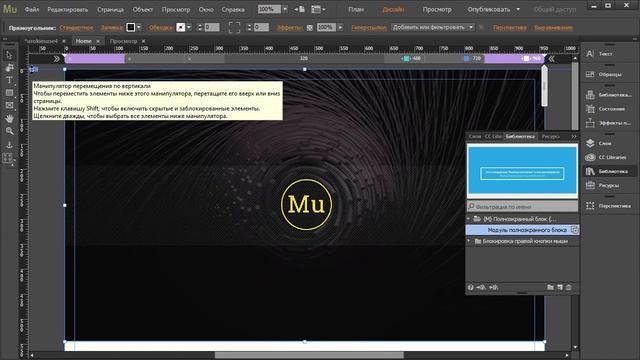
Task: Click the Эффекты link
Action: click(290, 28)
